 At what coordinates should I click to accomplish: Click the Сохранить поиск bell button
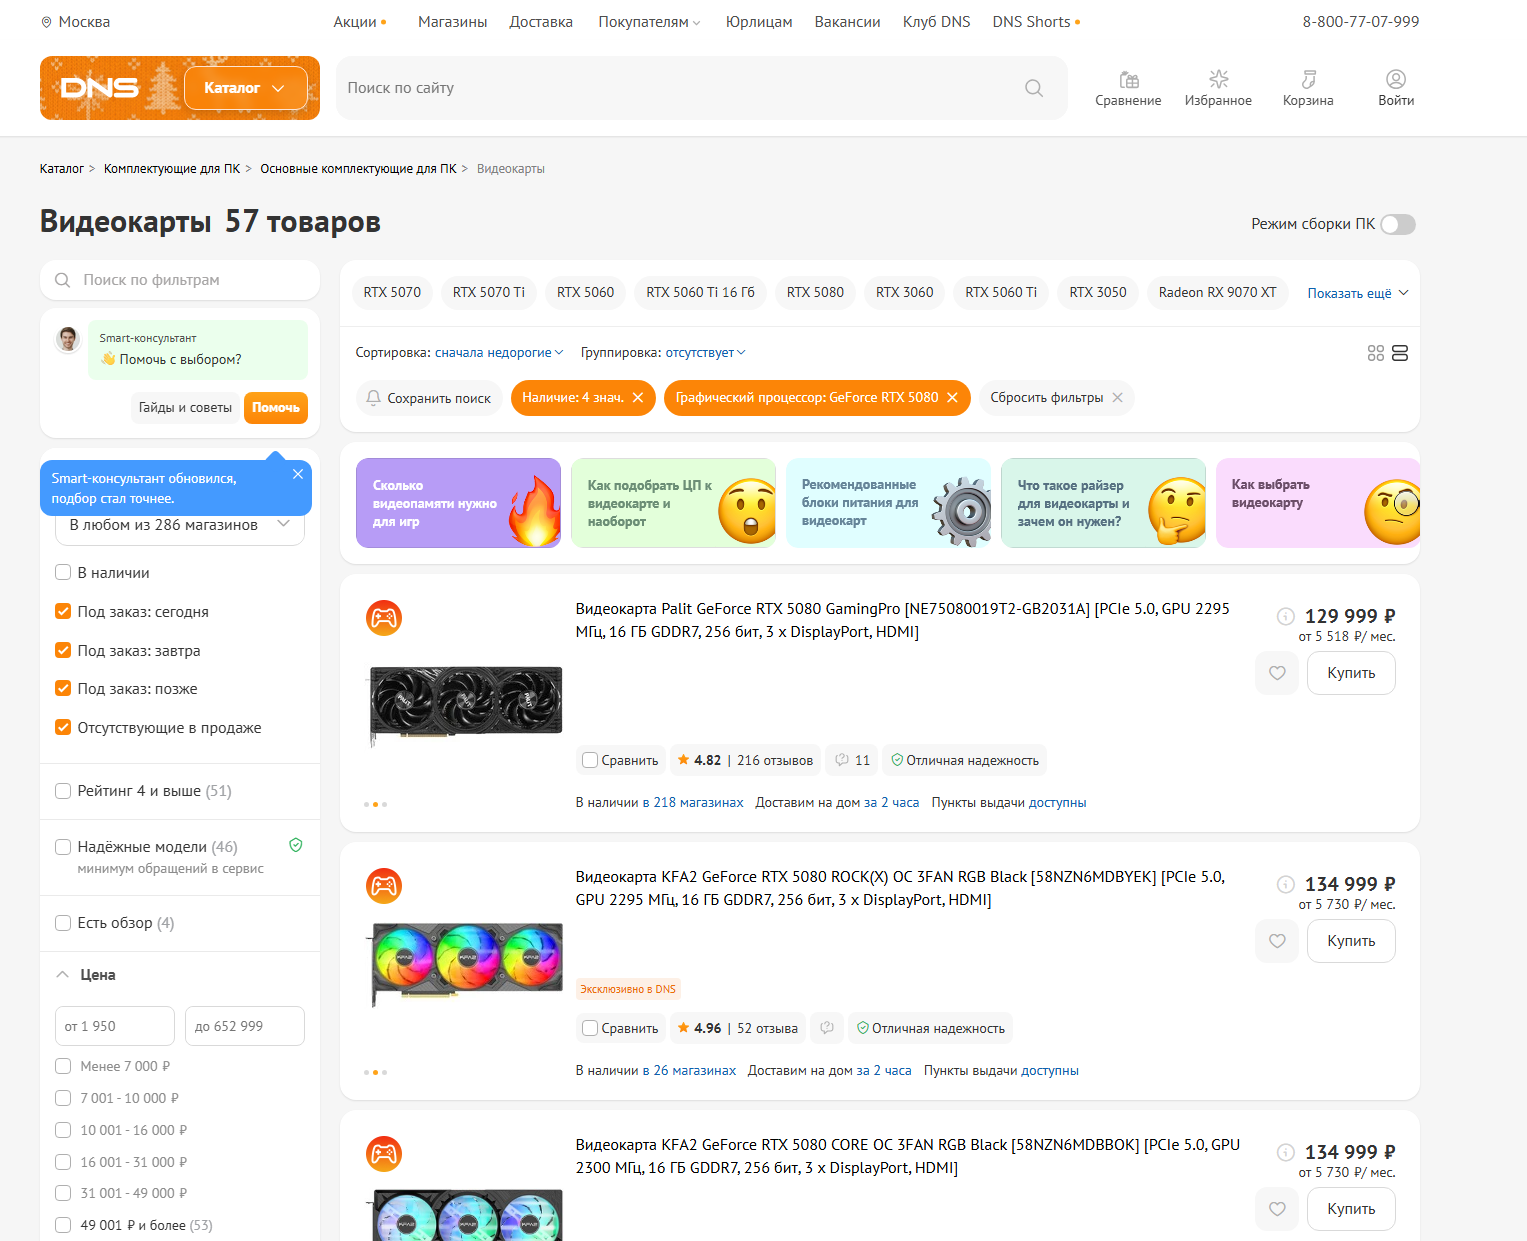(428, 398)
